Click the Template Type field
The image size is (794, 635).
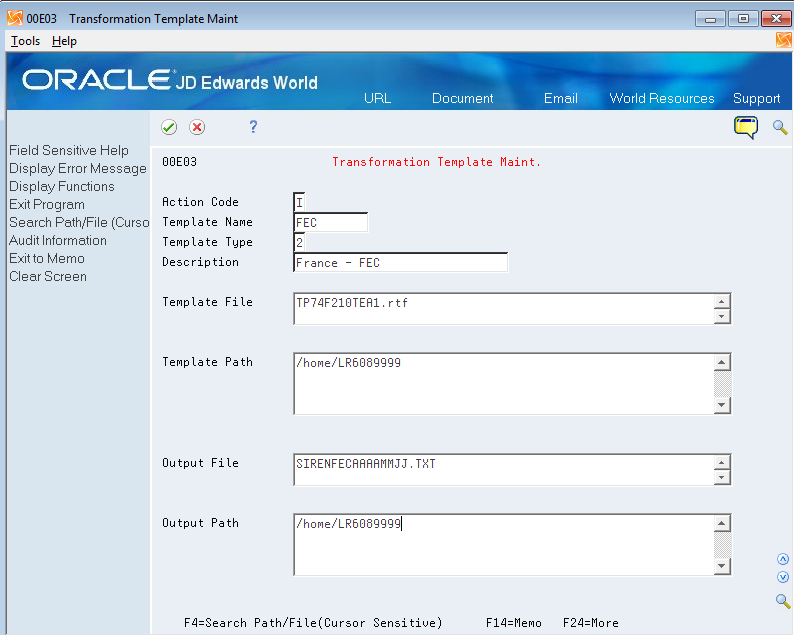(299, 242)
